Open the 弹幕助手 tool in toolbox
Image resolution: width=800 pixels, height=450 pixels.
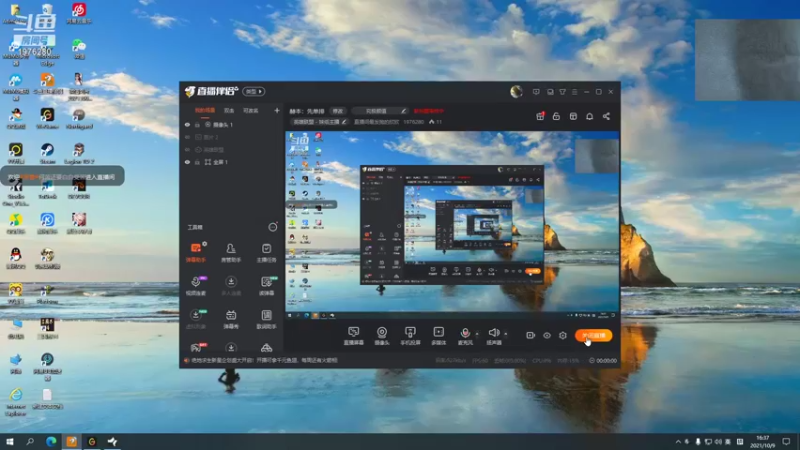click(196, 252)
